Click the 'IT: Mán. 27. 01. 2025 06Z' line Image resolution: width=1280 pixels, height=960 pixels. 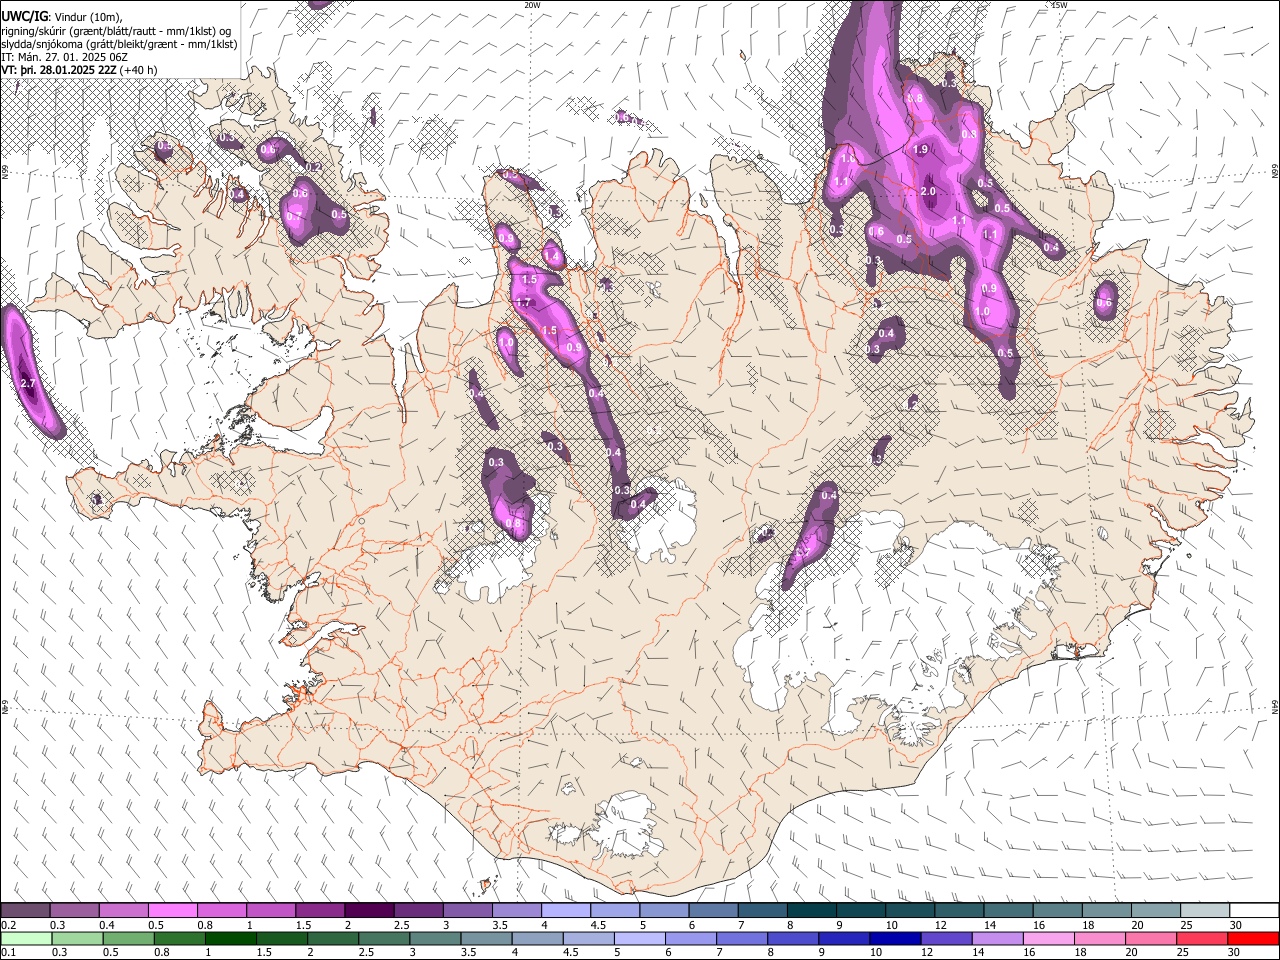(x=65, y=57)
